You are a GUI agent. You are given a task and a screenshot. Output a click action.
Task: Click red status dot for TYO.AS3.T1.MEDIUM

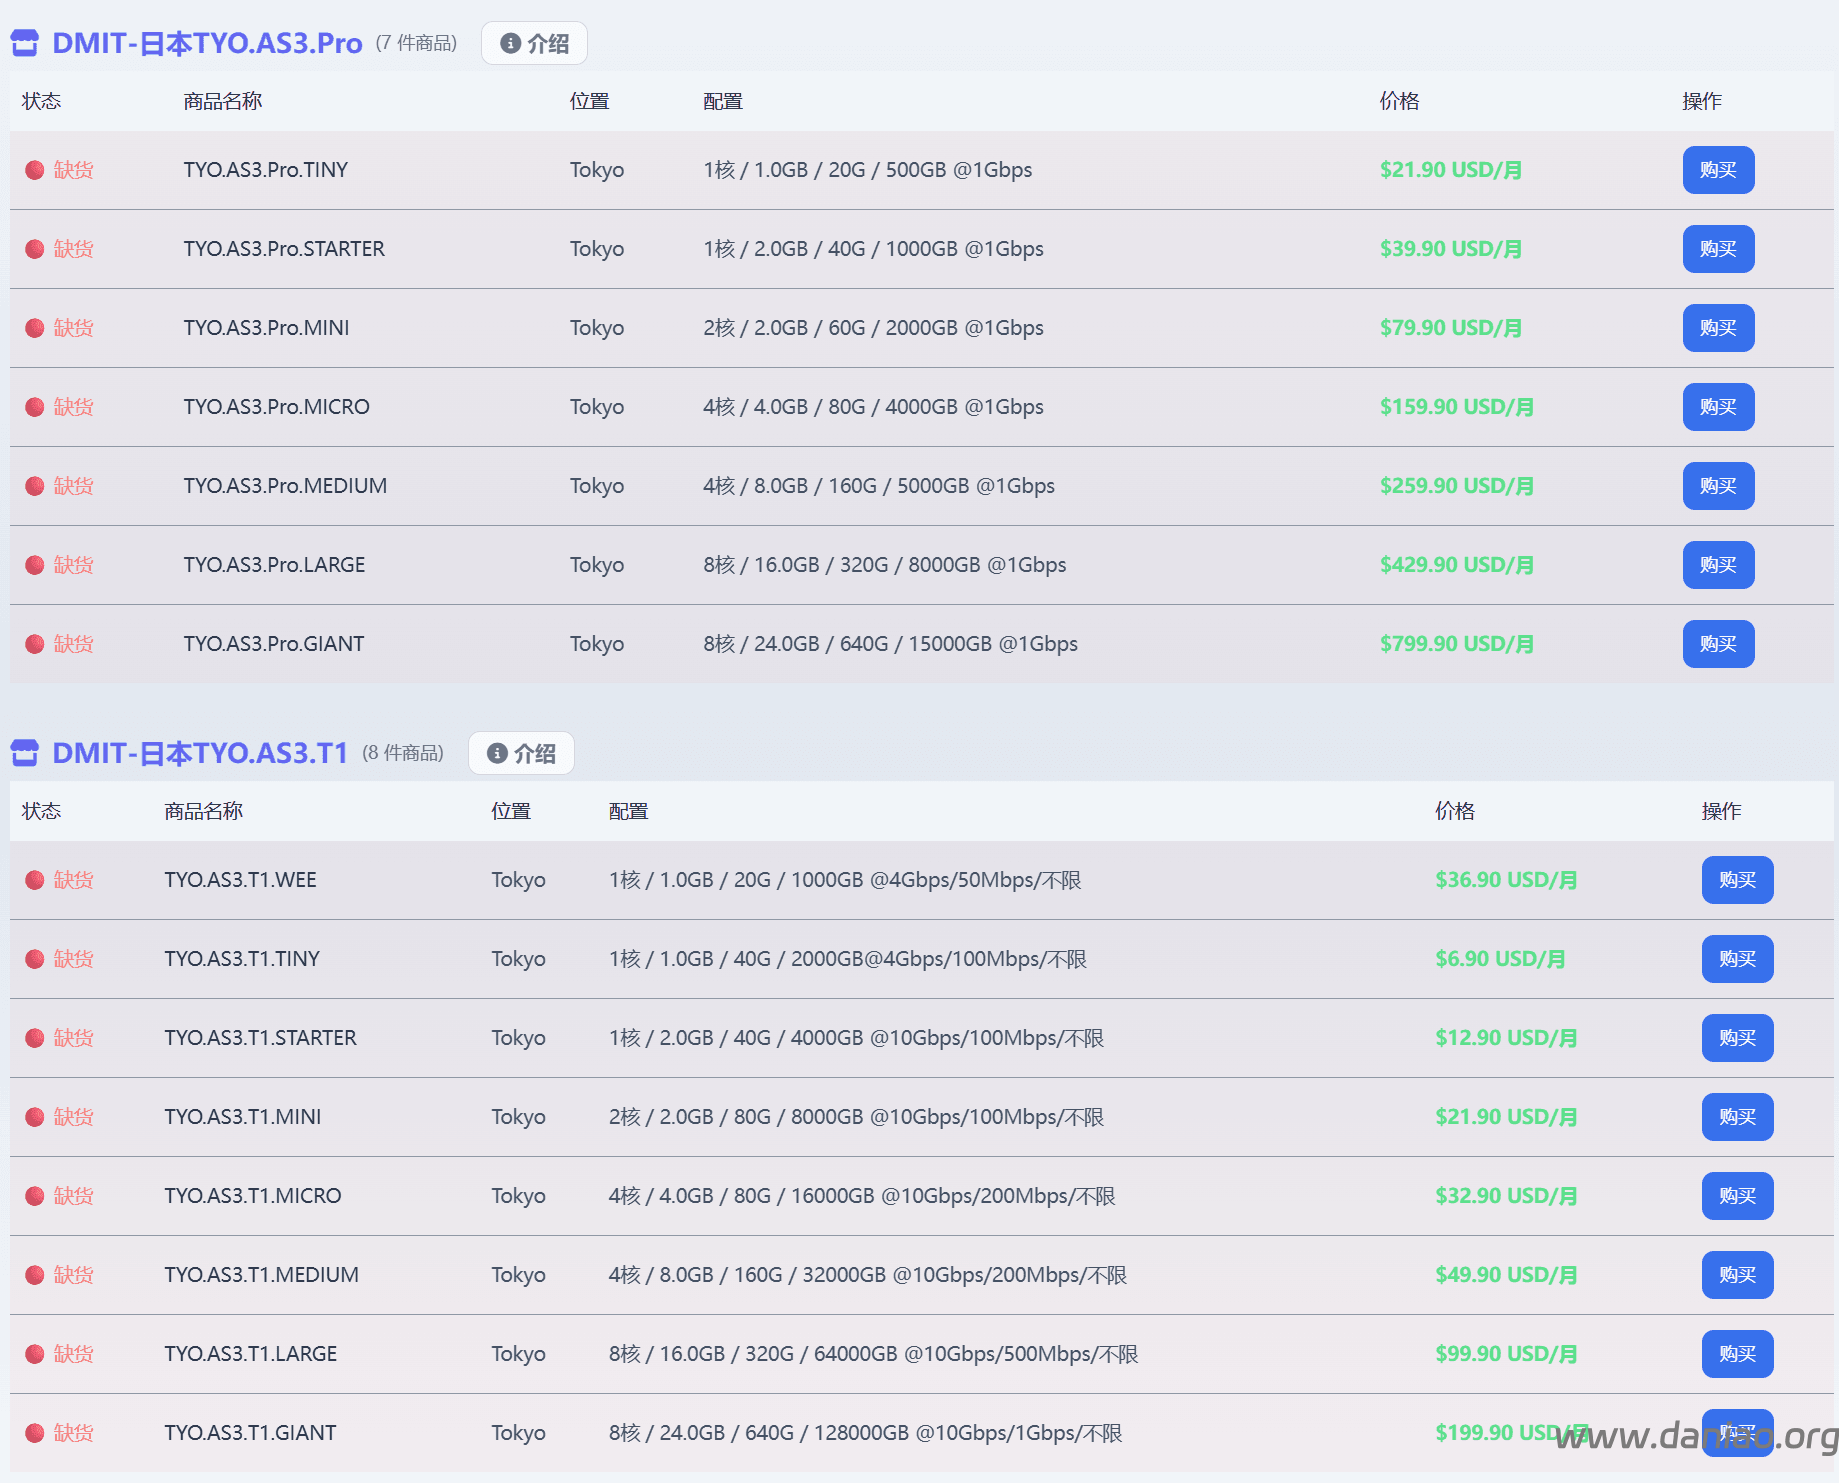(x=35, y=1275)
